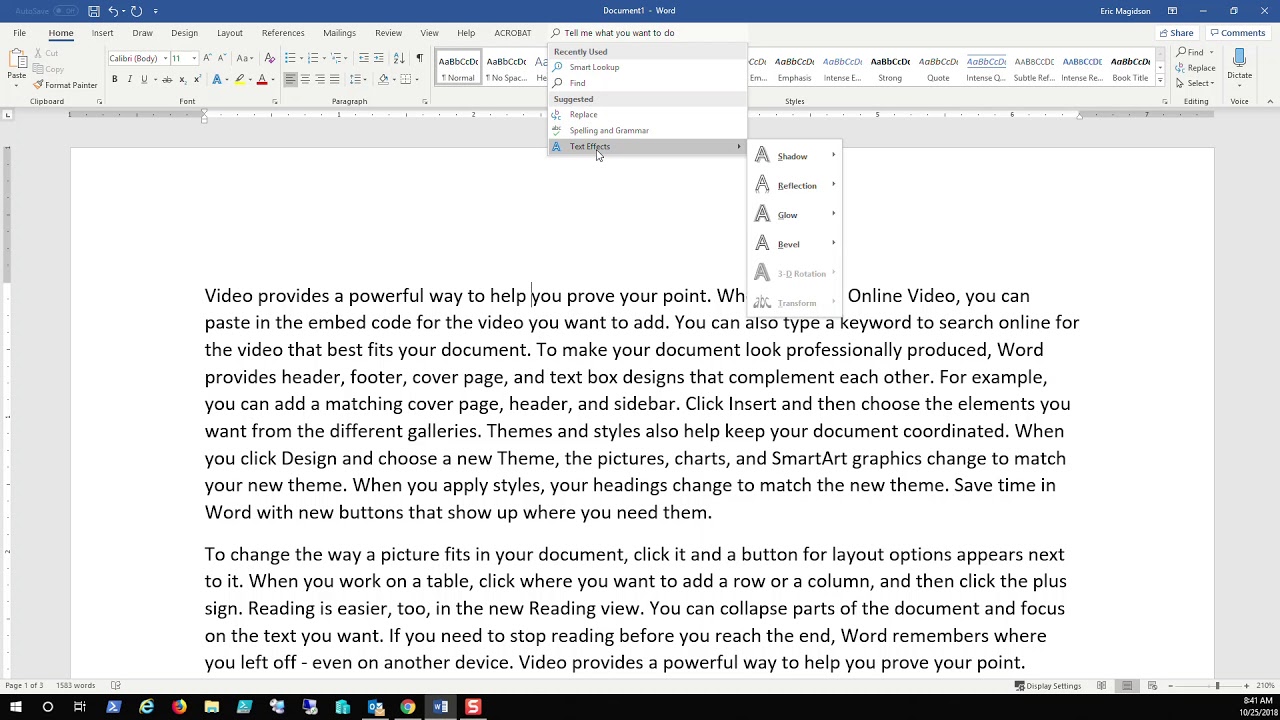Image resolution: width=1280 pixels, height=720 pixels.
Task: Decrease font size with Shrink Font
Action: tap(222, 59)
